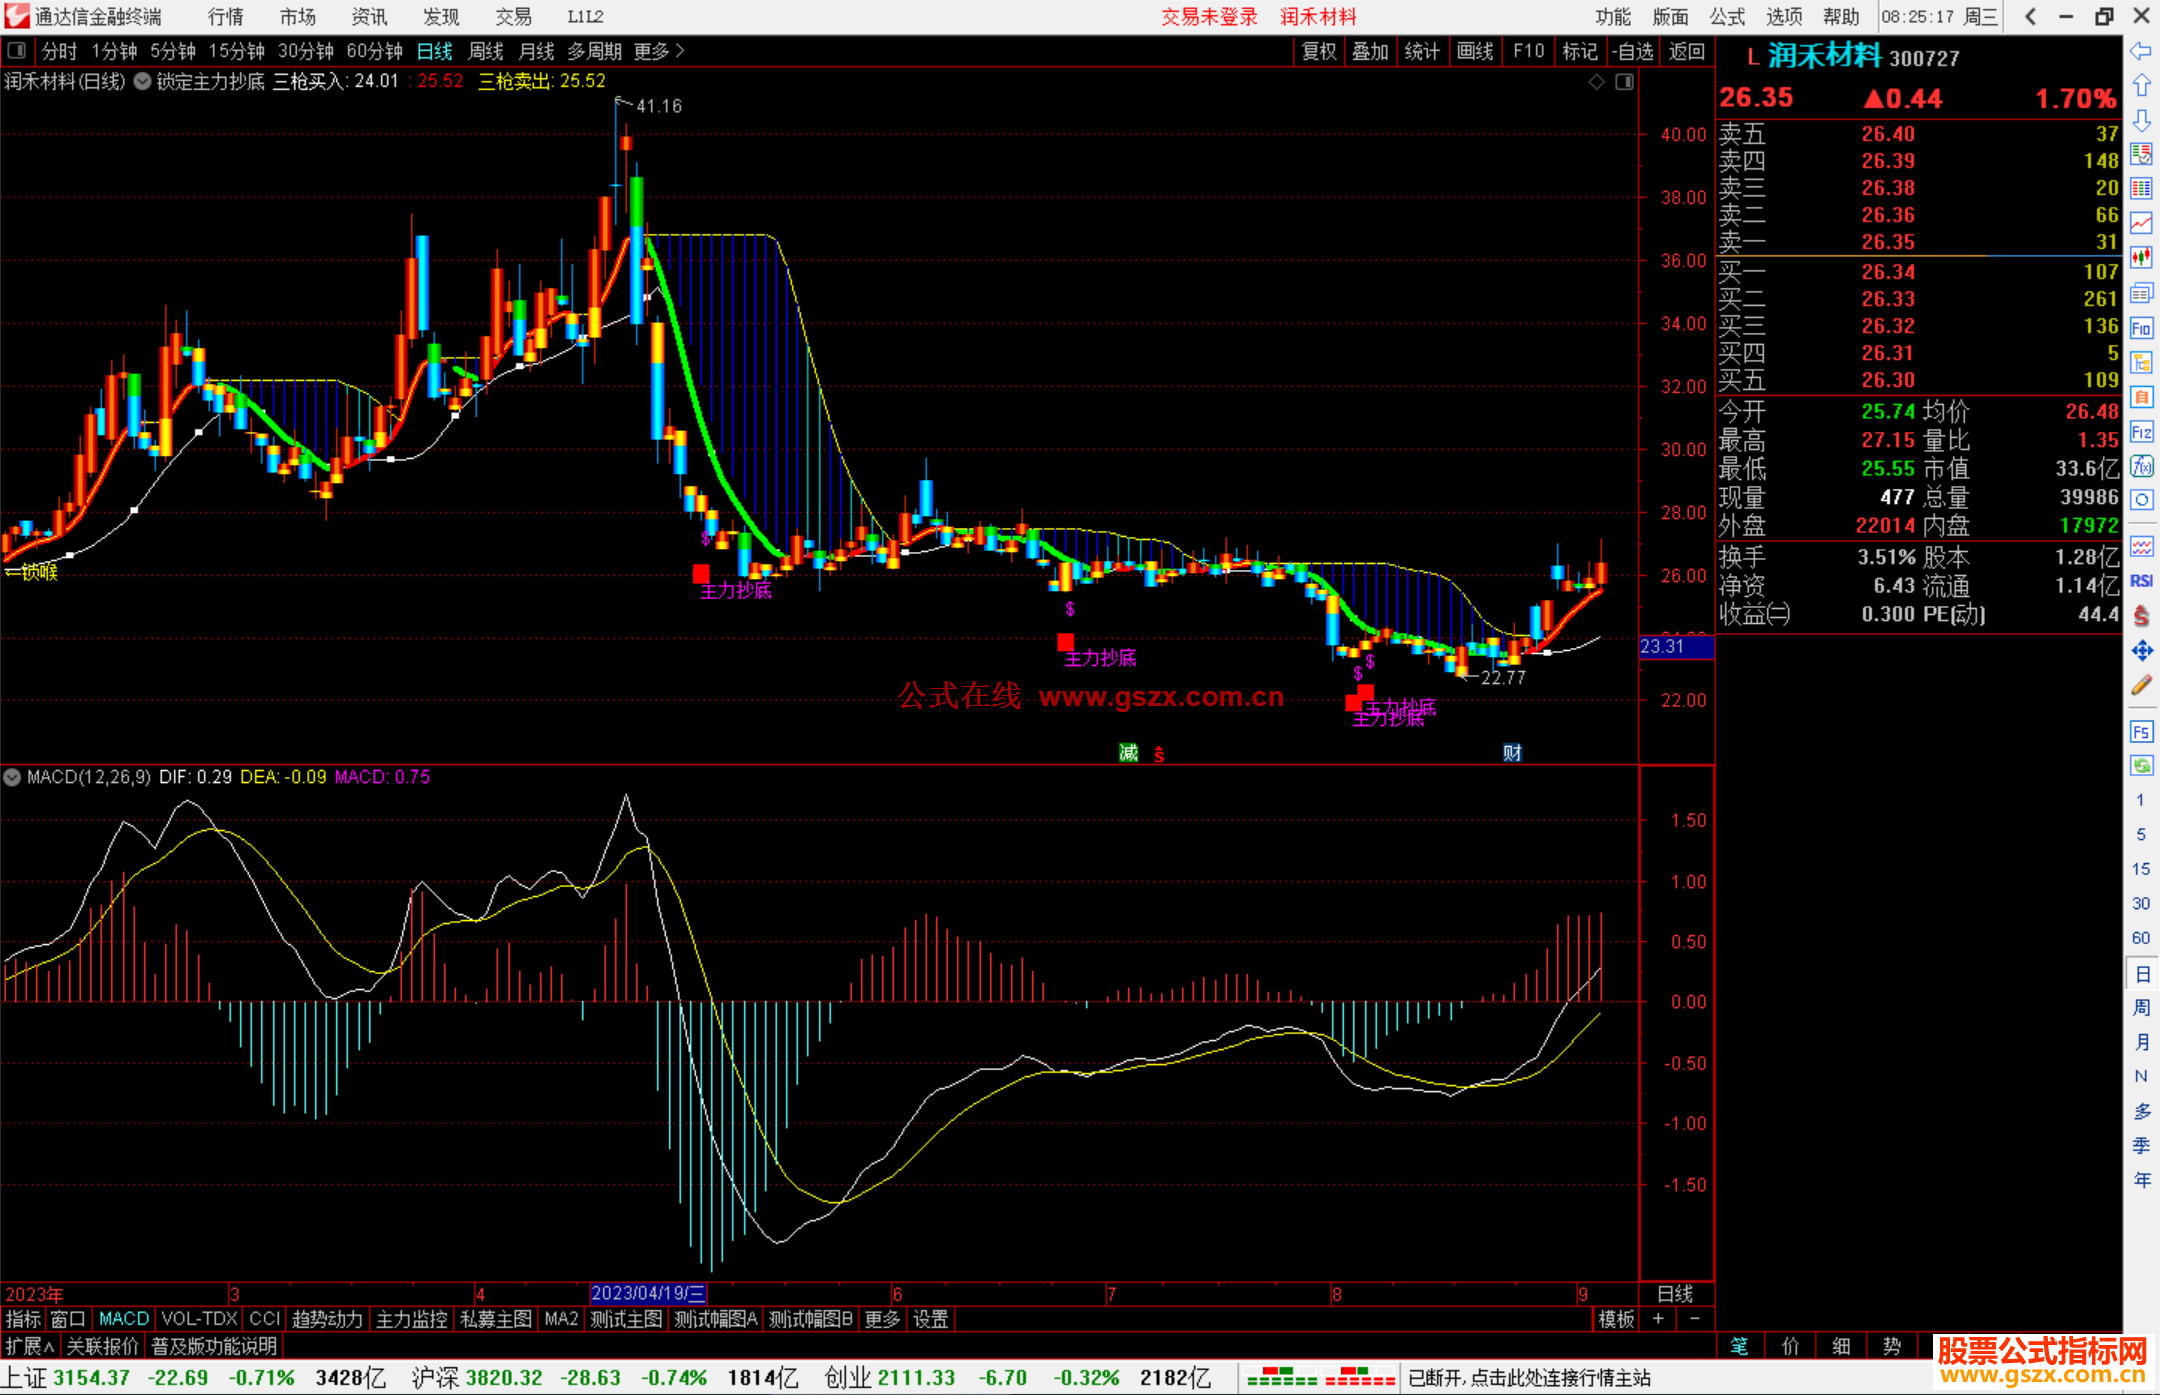Toggle the panel icon left of 分时
This screenshot has width=2160, height=1395.
(x=17, y=50)
